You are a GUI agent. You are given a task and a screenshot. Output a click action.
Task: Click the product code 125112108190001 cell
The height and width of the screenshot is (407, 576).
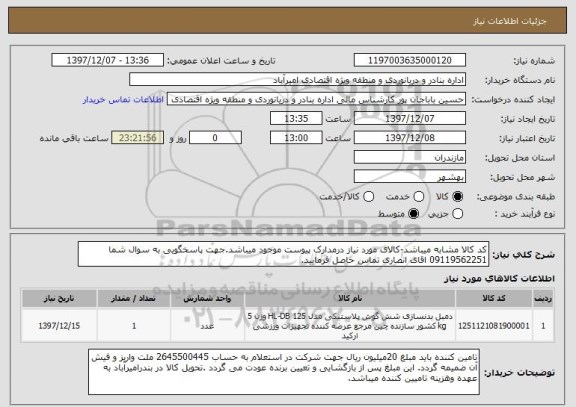494,326
